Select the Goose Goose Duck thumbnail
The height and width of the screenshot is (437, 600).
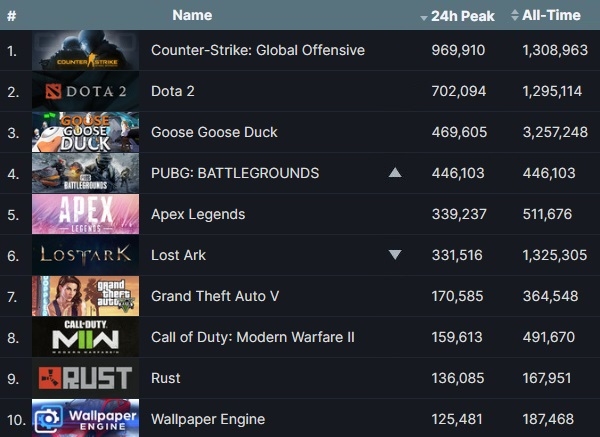85,132
